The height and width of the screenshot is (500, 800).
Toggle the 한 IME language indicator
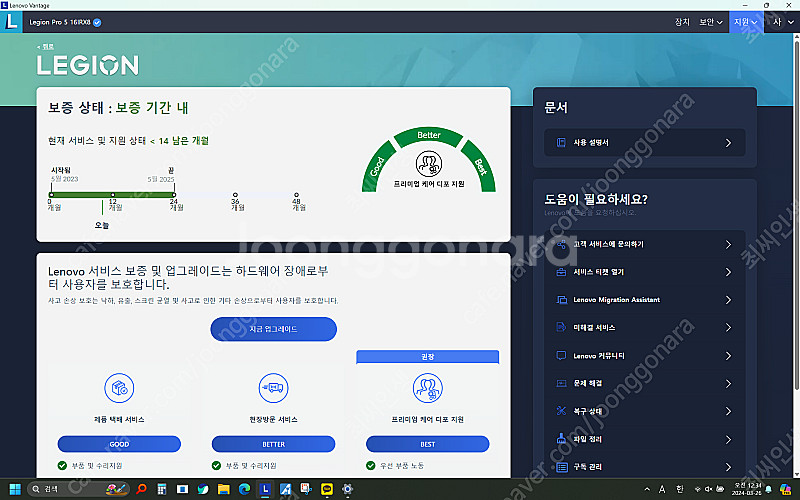[x=680, y=489]
